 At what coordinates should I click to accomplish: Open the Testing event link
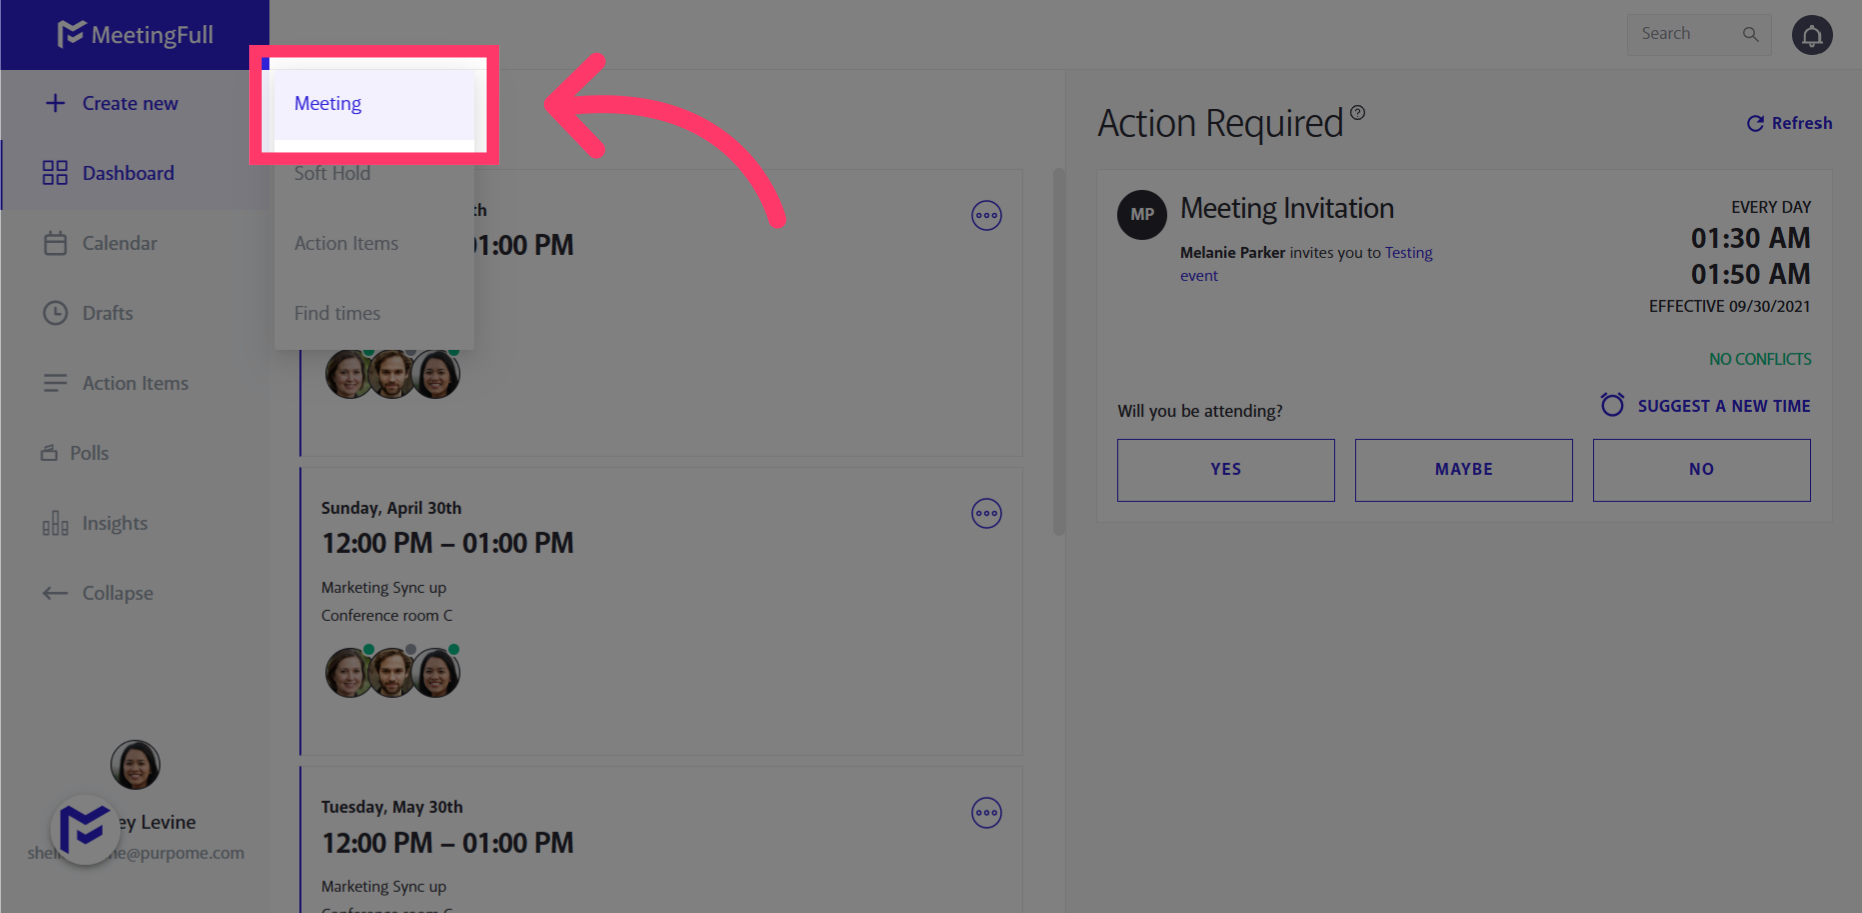coord(1409,252)
